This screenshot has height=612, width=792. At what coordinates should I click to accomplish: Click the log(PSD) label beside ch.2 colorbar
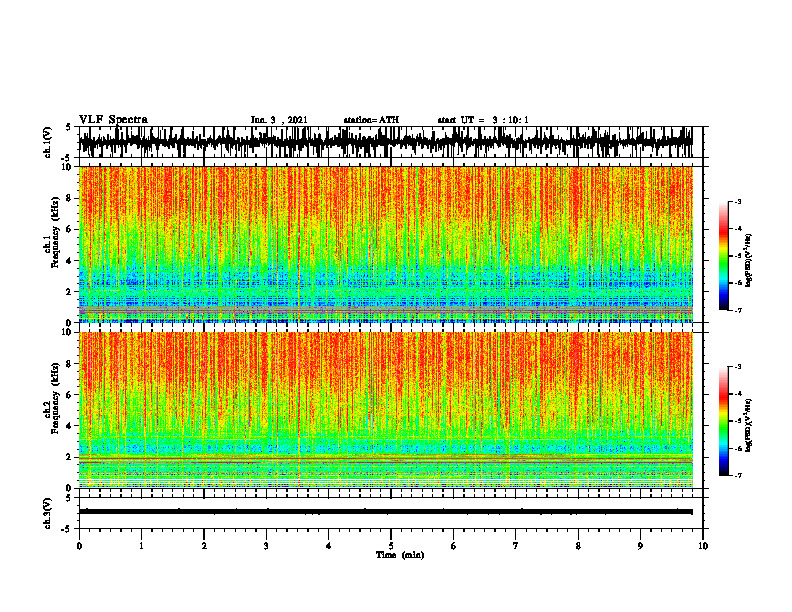click(x=749, y=425)
